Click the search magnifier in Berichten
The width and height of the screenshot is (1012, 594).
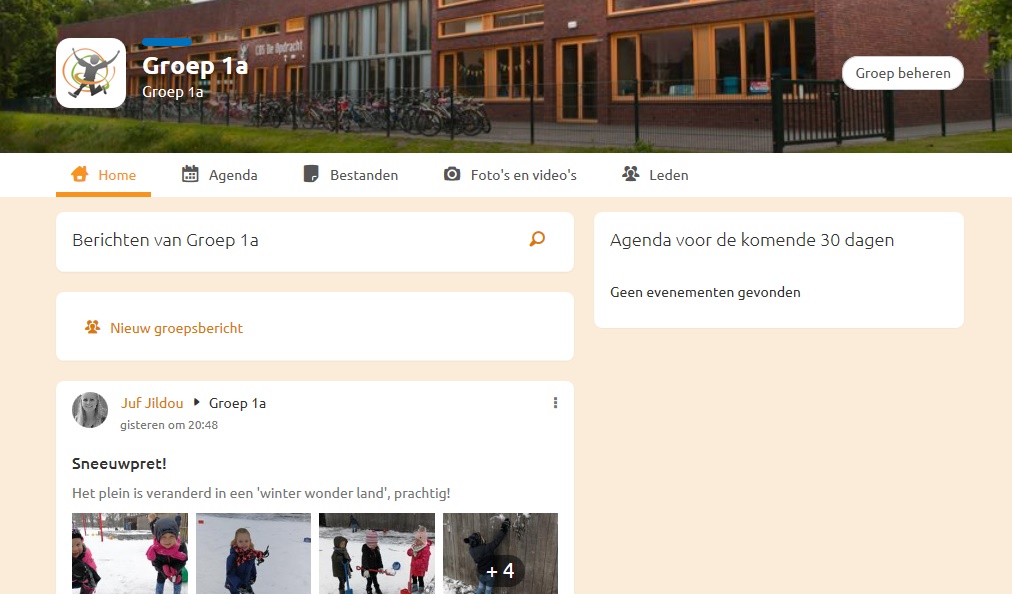click(x=537, y=240)
